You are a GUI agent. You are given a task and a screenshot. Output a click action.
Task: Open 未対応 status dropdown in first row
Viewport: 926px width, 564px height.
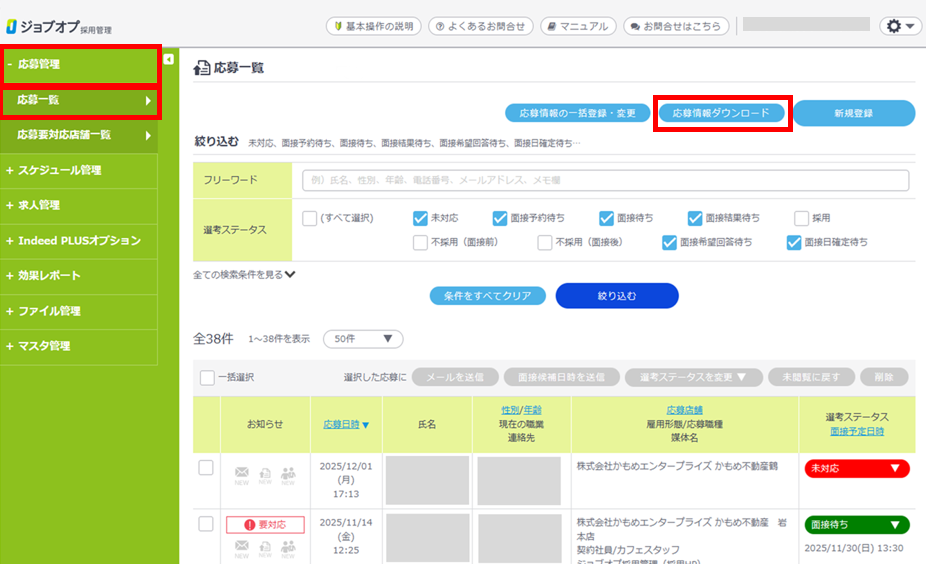855,468
